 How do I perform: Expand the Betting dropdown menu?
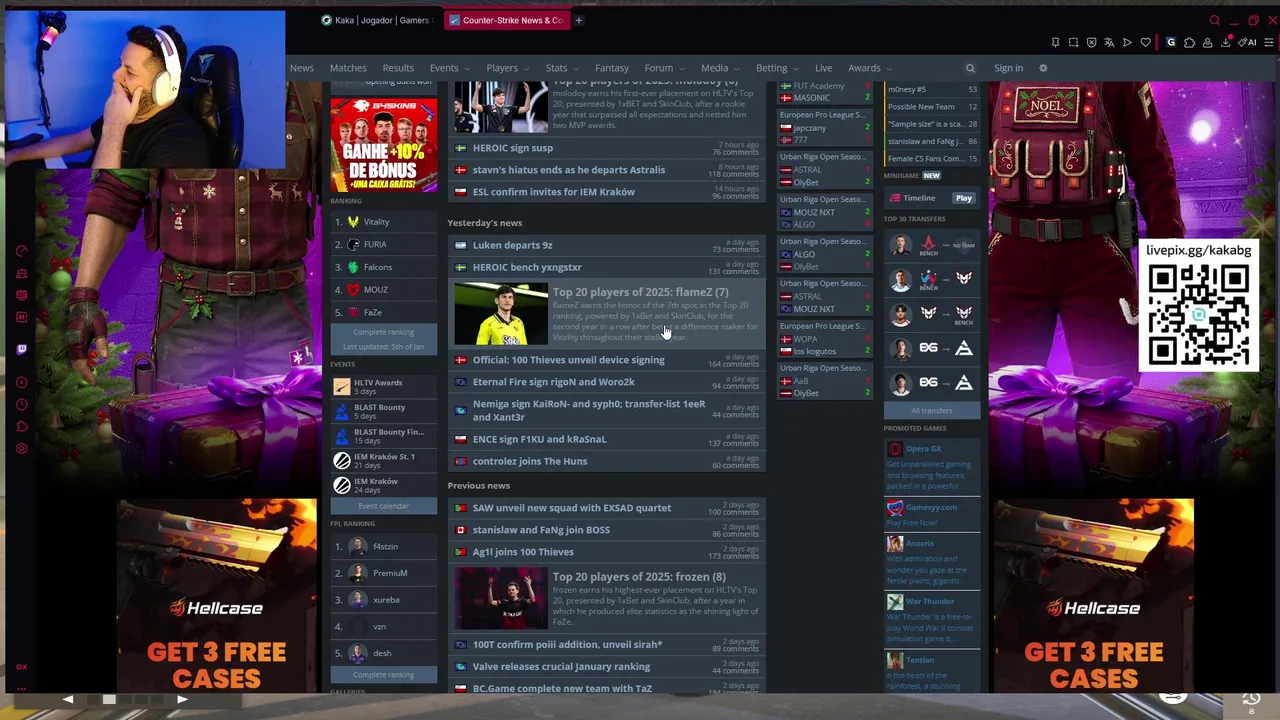point(776,68)
